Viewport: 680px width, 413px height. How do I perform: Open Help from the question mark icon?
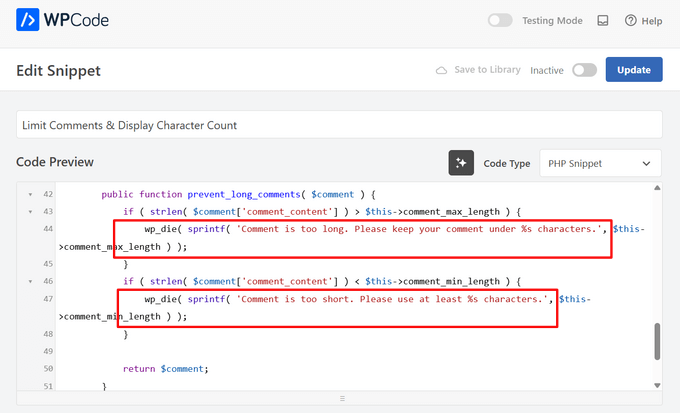pos(631,20)
